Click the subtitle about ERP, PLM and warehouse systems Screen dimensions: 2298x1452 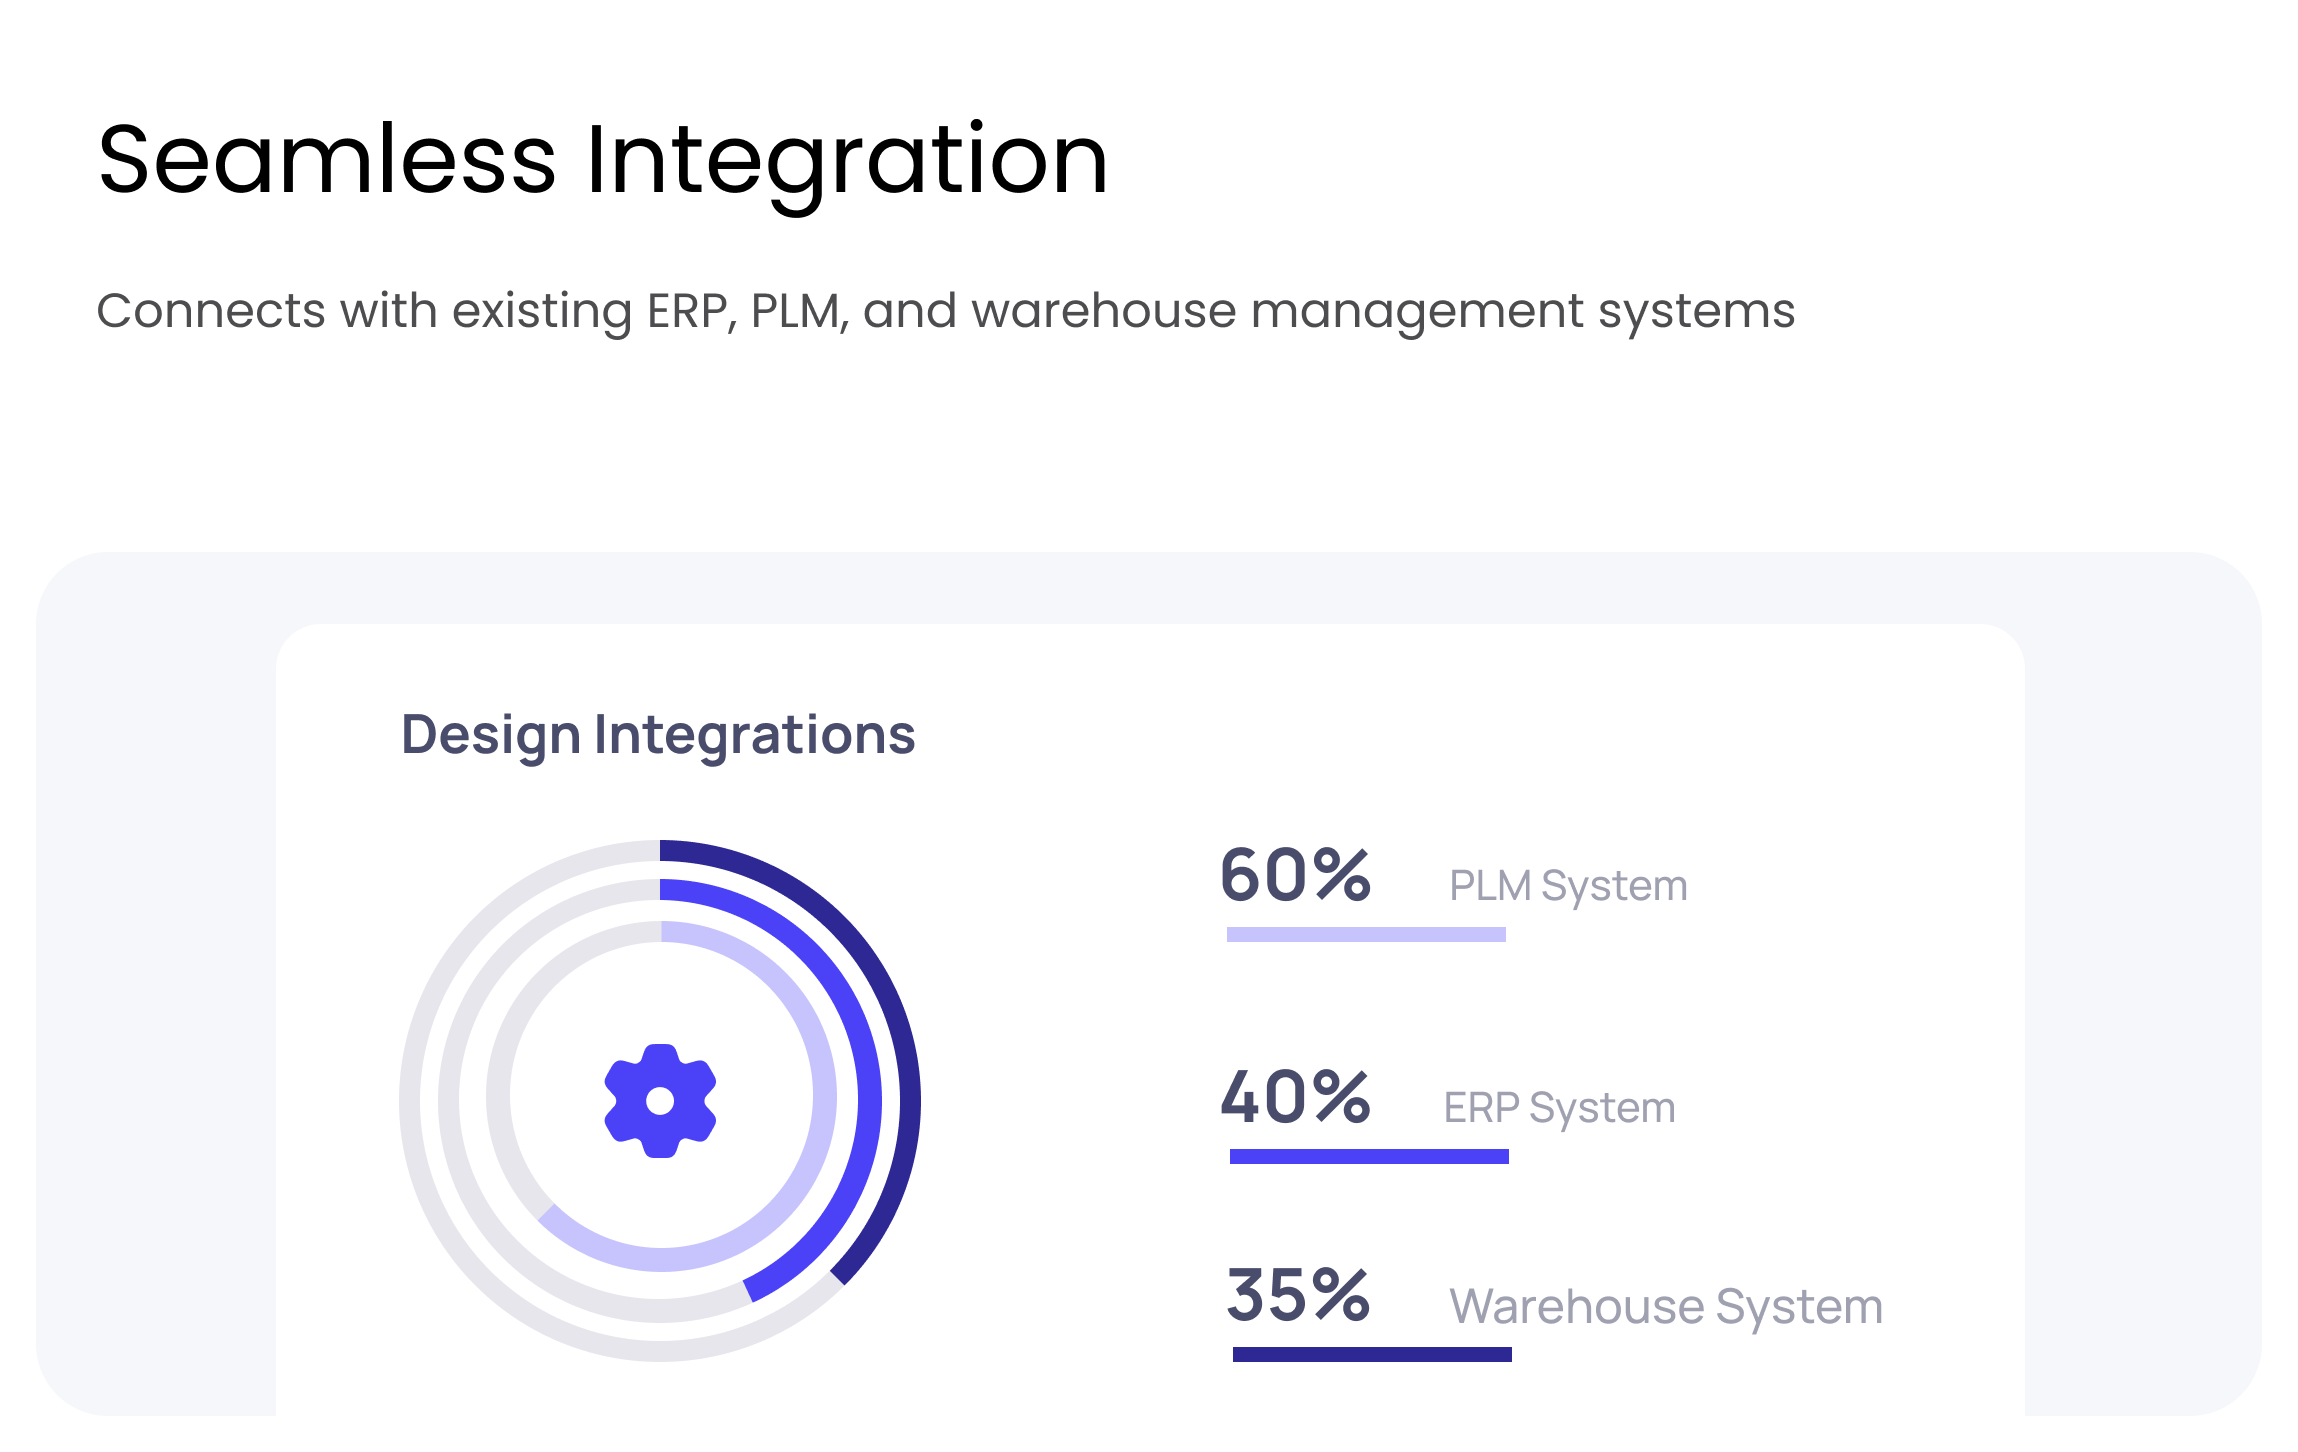coord(945,311)
